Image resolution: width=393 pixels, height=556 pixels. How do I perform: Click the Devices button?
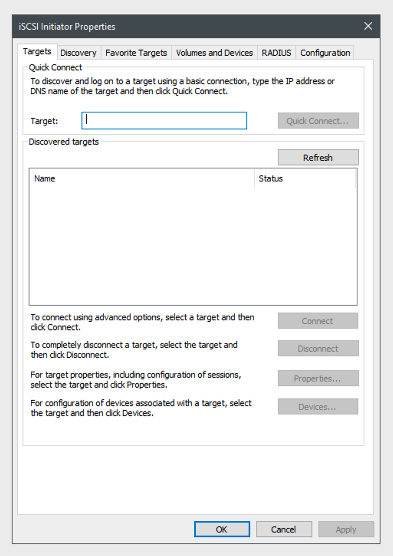pyautogui.click(x=318, y=407)
